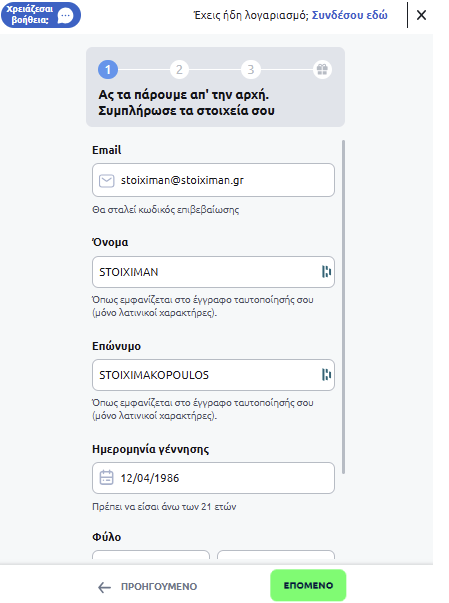Click the autofill icon in Επώνυμο field
The width and height of the screenshot is (449, 603).
[326, 374]
